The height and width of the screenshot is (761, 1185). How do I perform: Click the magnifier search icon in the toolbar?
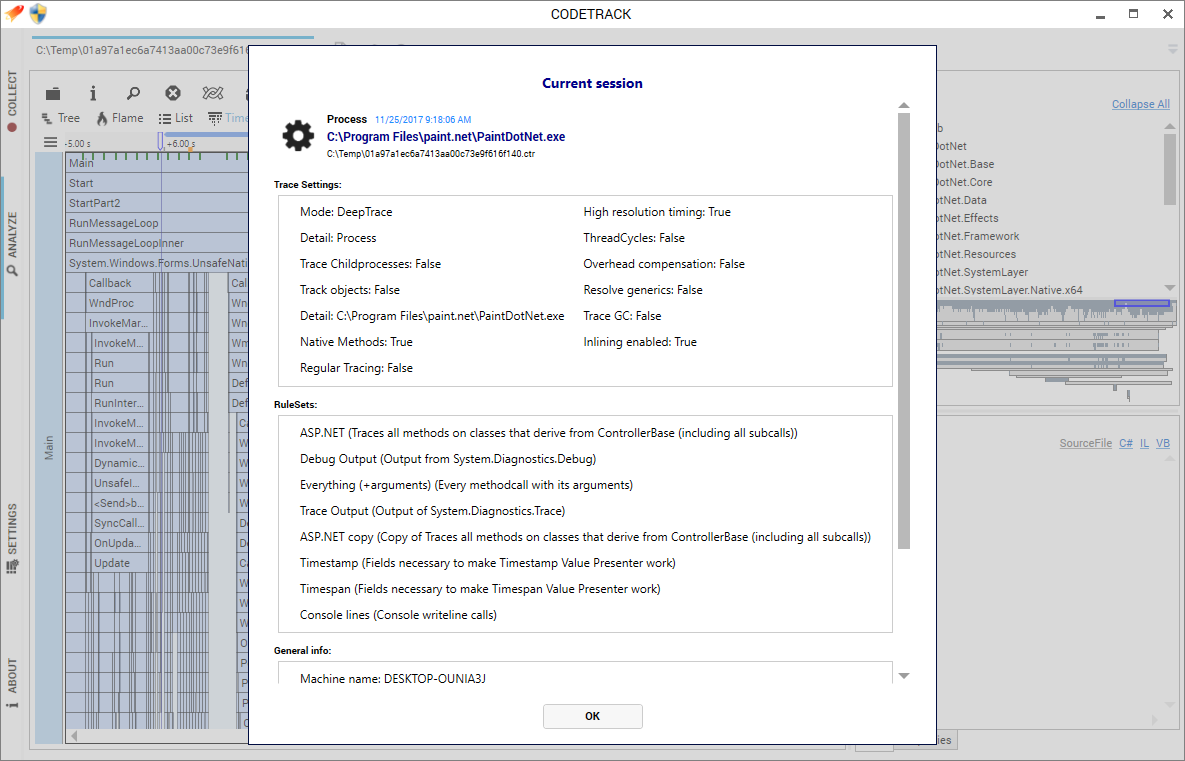point(133,93)
